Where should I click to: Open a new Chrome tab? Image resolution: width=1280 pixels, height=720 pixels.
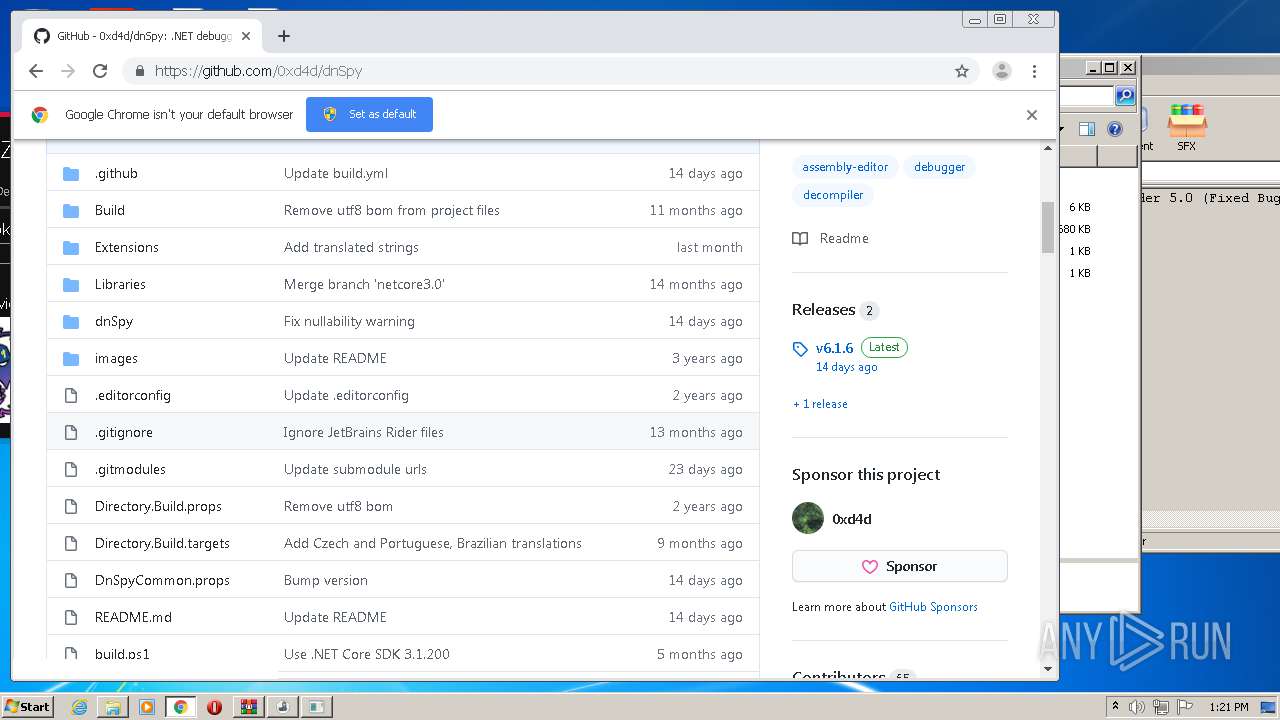[x=284, y=36]
